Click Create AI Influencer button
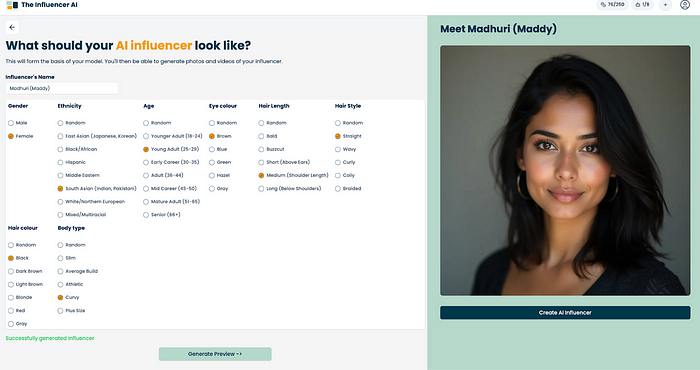This screenshot has height=370, width=700. click(565, 312)
